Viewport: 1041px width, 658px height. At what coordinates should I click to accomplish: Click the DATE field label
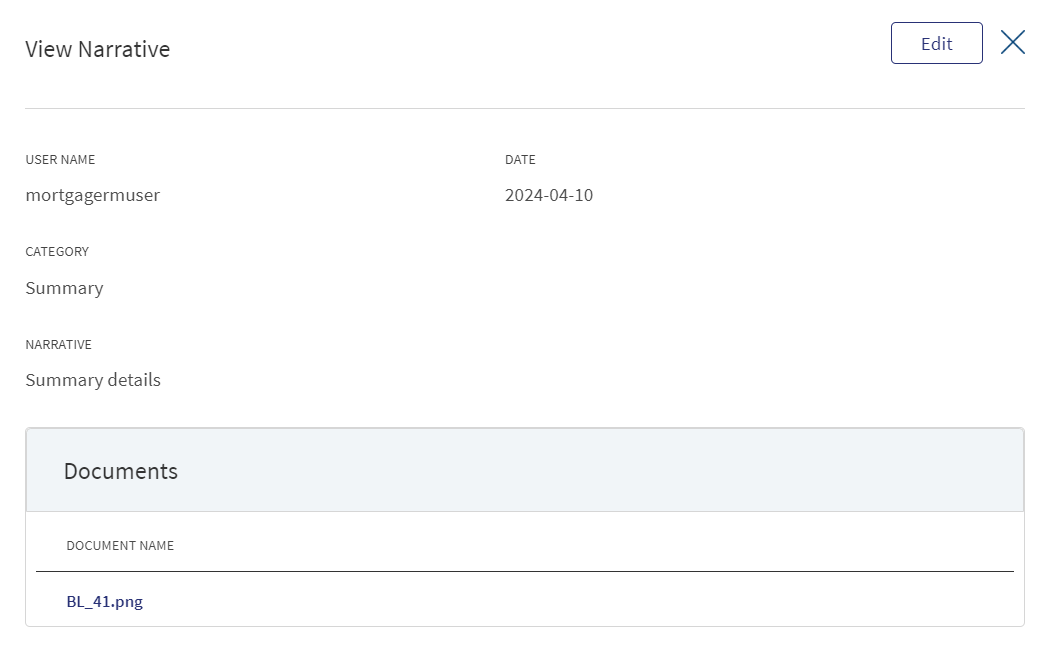(x=520, y=159)
